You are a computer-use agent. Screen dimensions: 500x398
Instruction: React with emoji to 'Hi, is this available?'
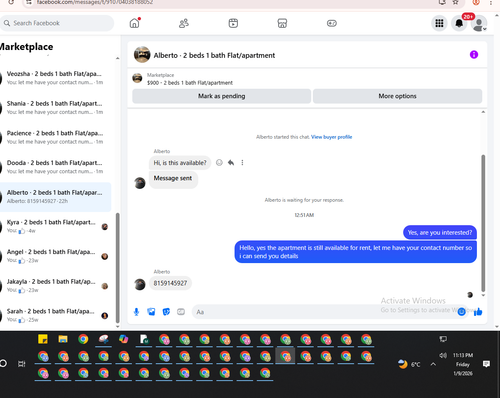(x=219, y=163)
